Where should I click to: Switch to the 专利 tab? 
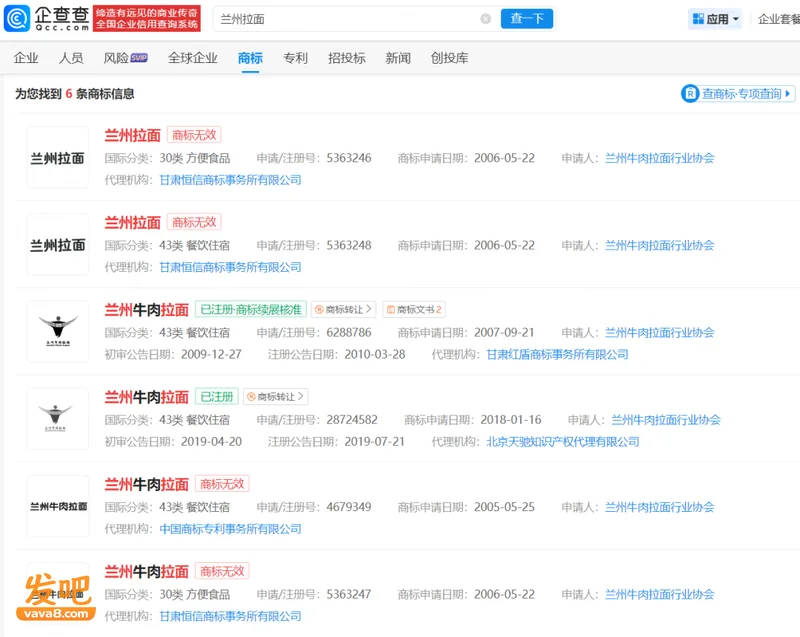[x=295, y=58]
